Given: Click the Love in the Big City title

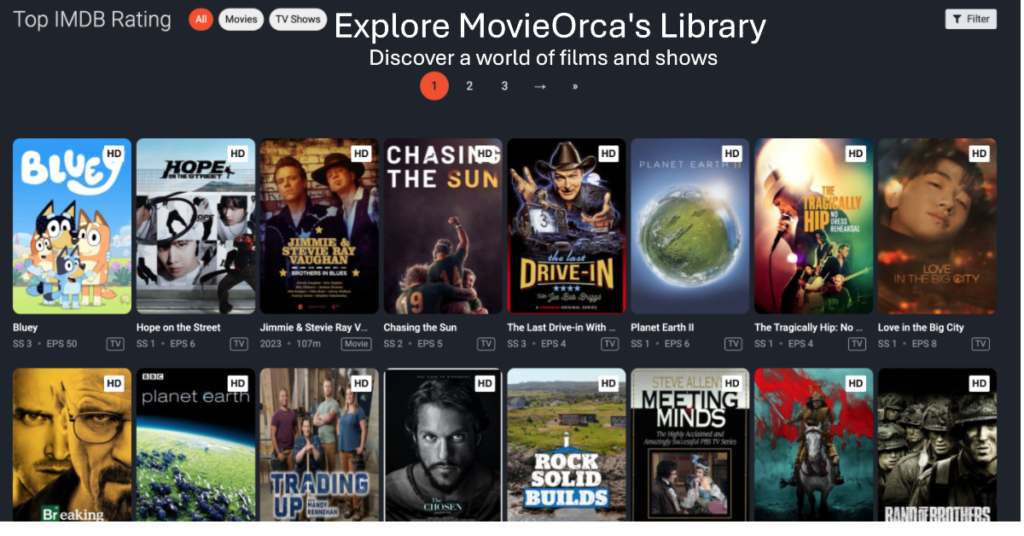Looking at the screenshot, I should pyautogui.click(x=921, y=327).
